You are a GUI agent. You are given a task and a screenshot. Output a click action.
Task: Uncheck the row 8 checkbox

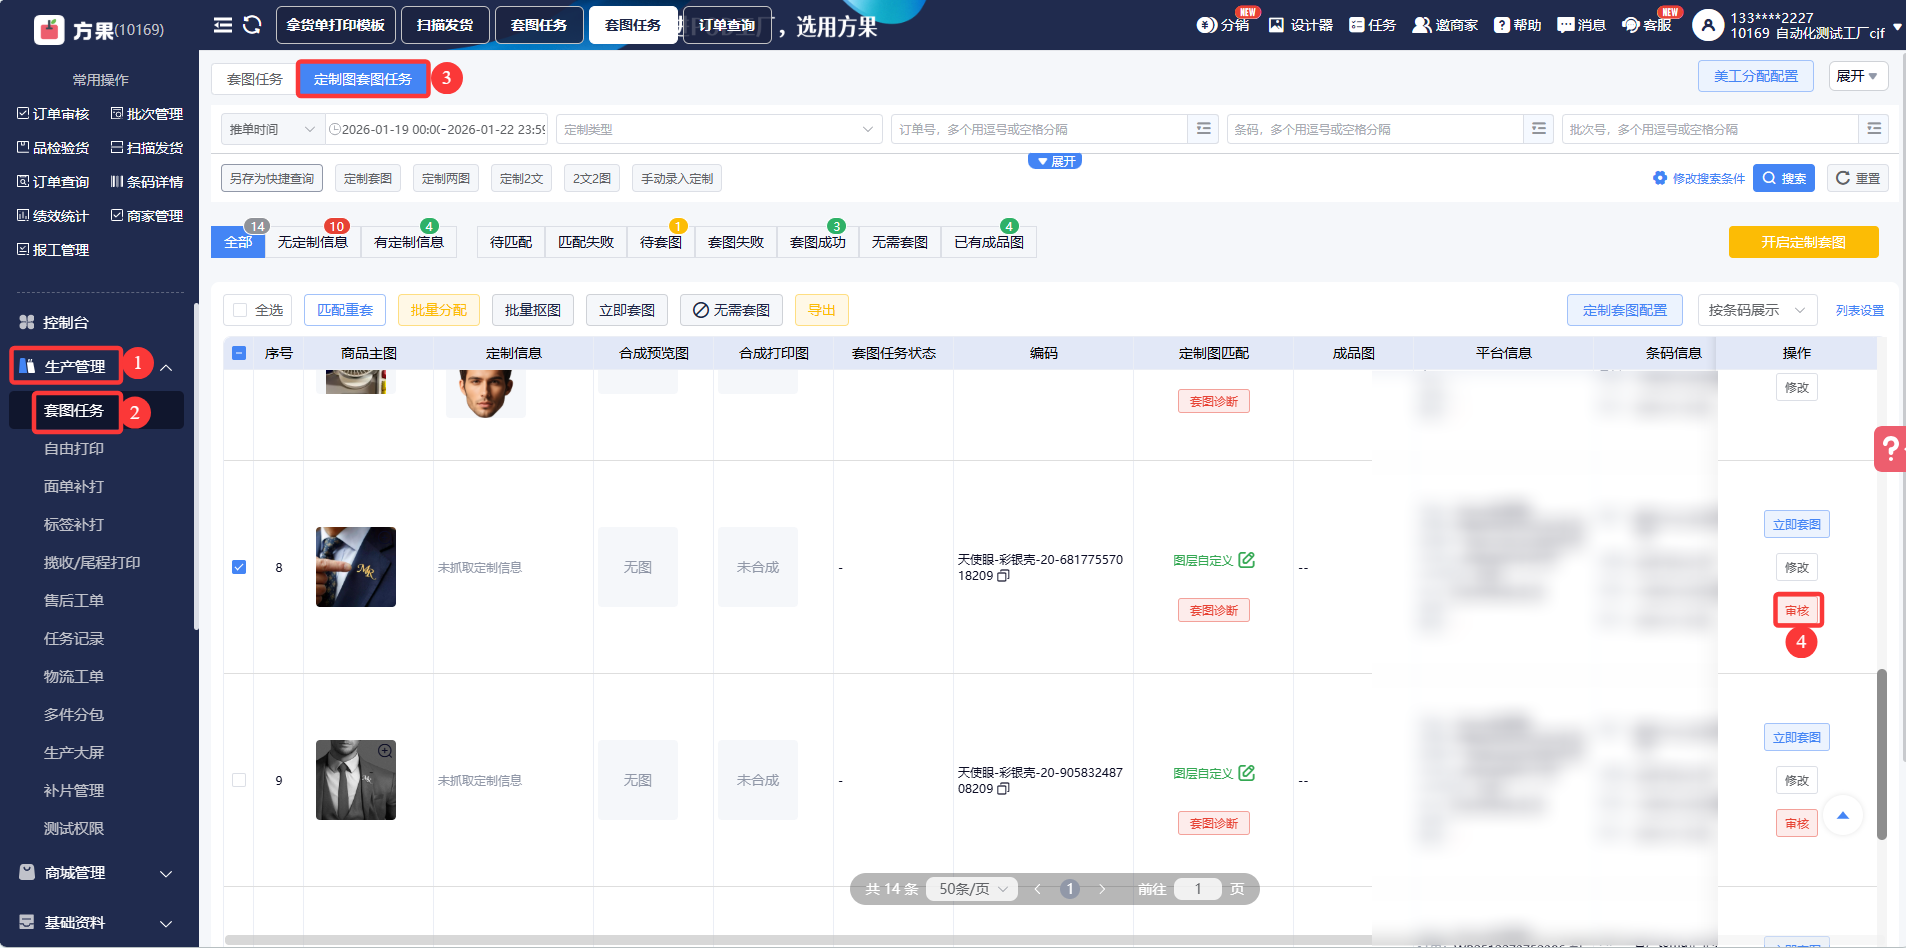point(239,567)
